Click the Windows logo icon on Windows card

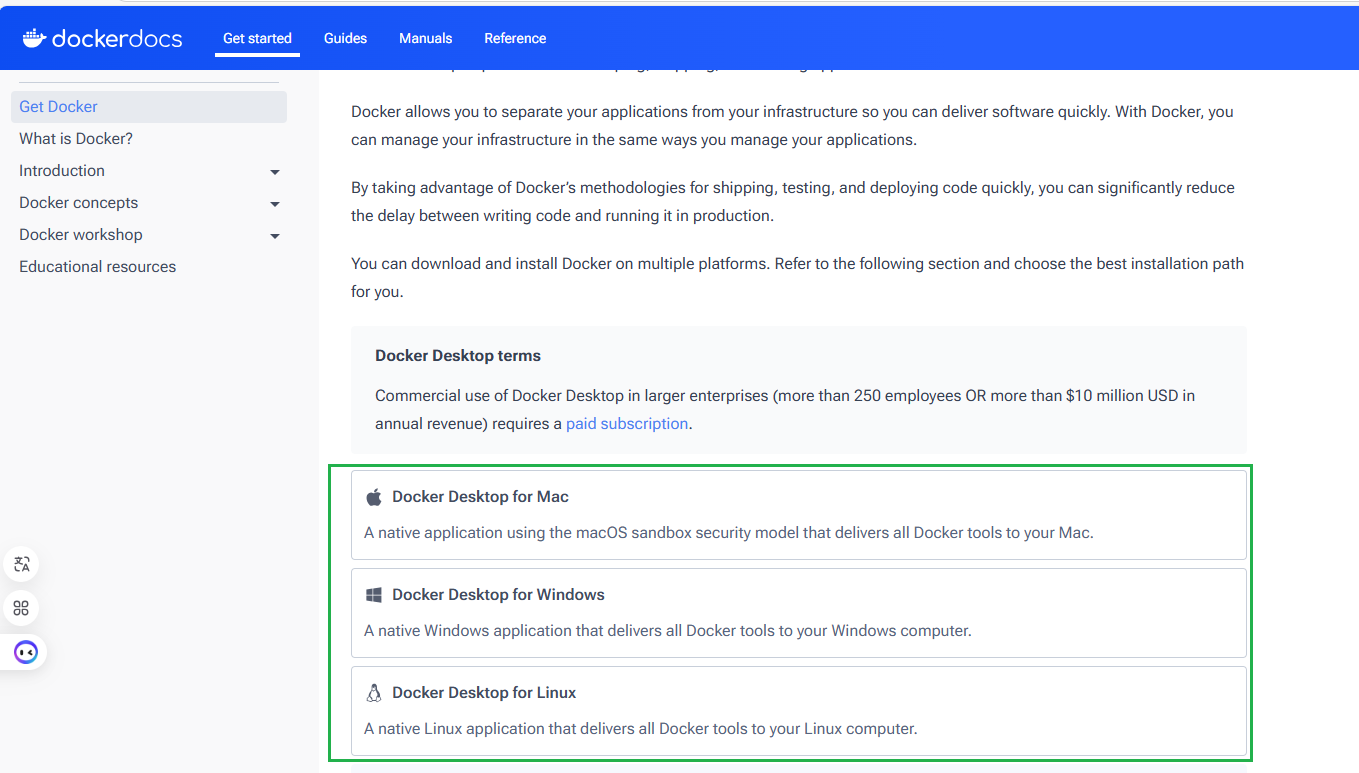click(x=374, y=595)
